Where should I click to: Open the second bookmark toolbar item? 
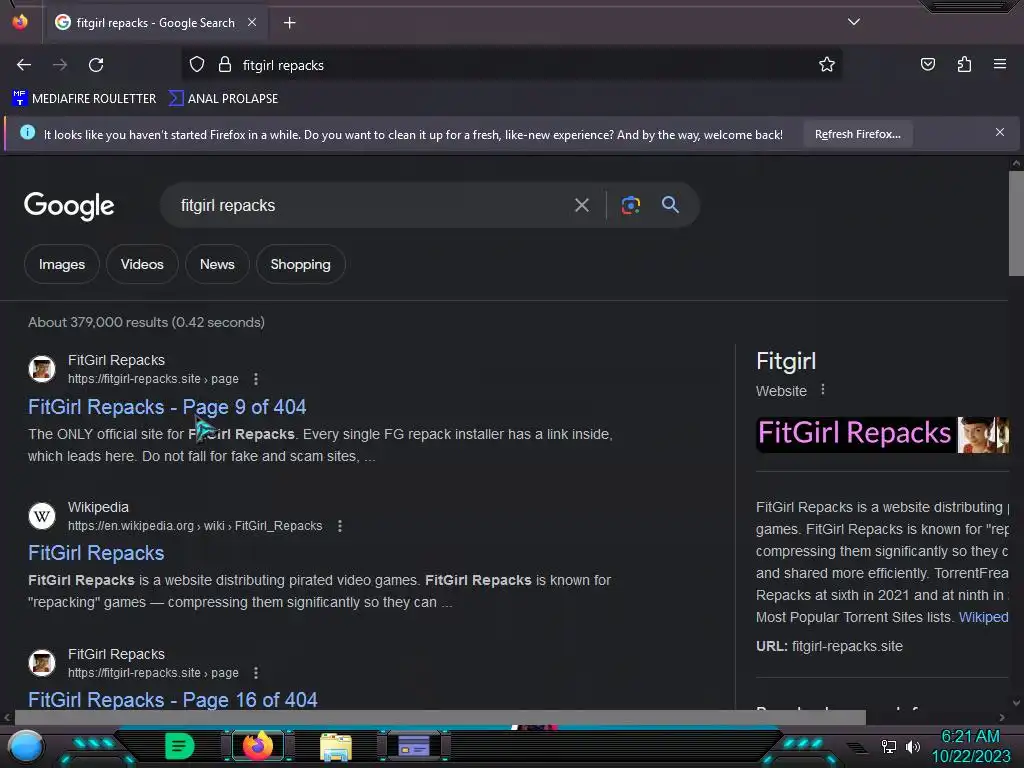(x=223, y=99)
